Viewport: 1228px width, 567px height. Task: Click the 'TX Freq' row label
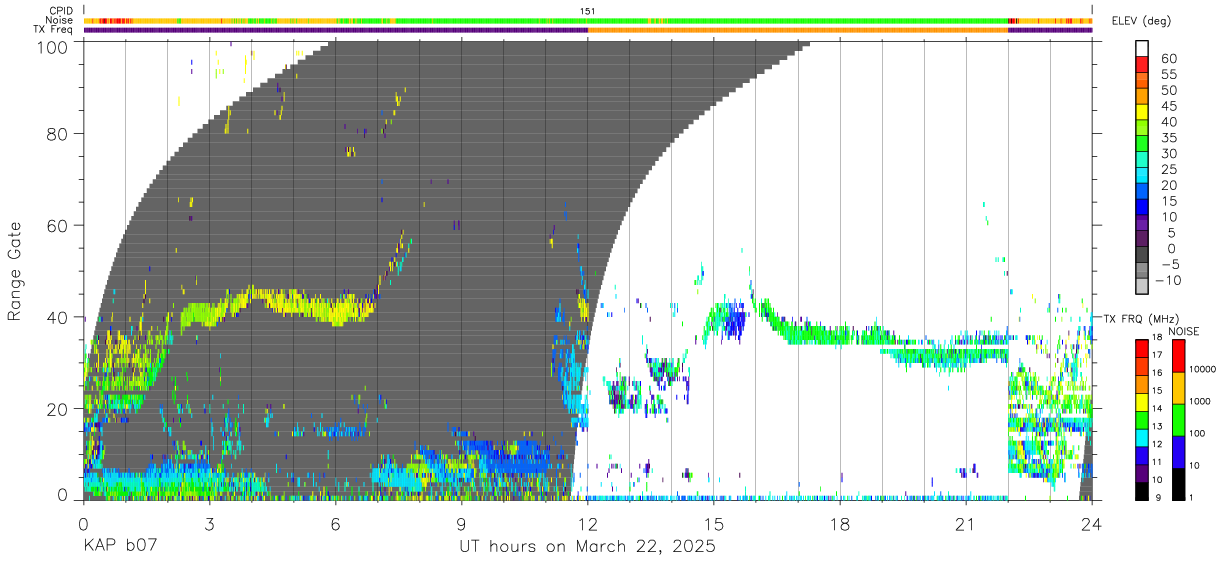click(x=55, y=29)
